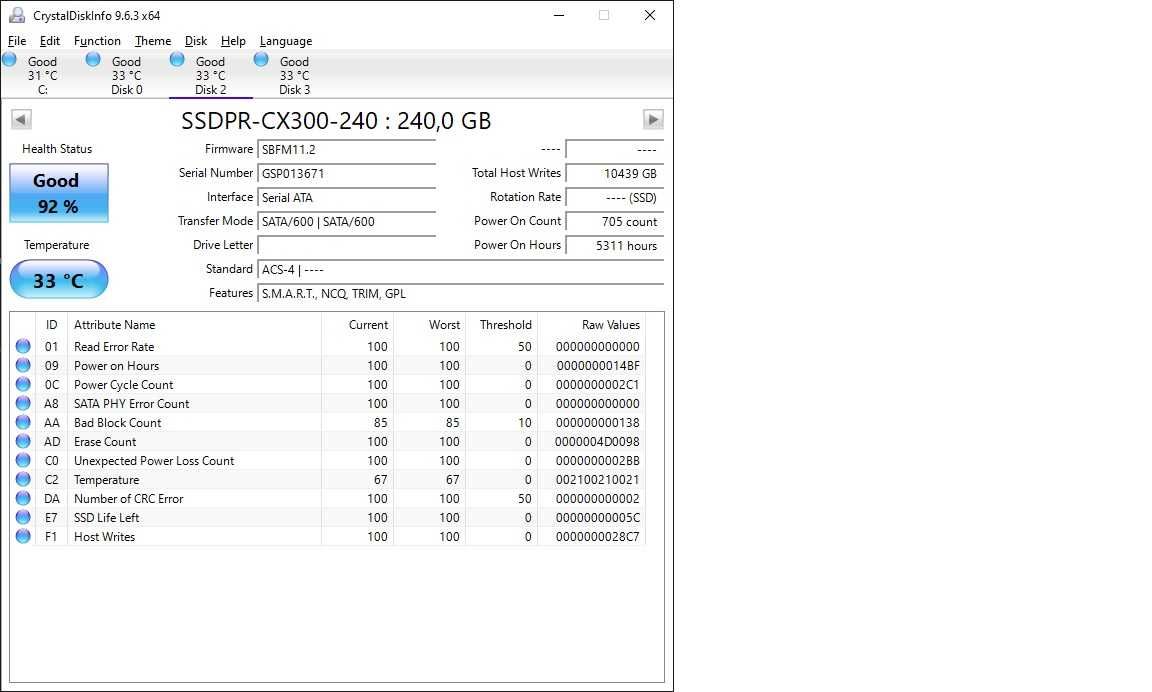Viewport: 1152px width, 692px height.
Task: Select the SSD Life Left attribute name
Action: pyautogui.click(x=107, y=518)
